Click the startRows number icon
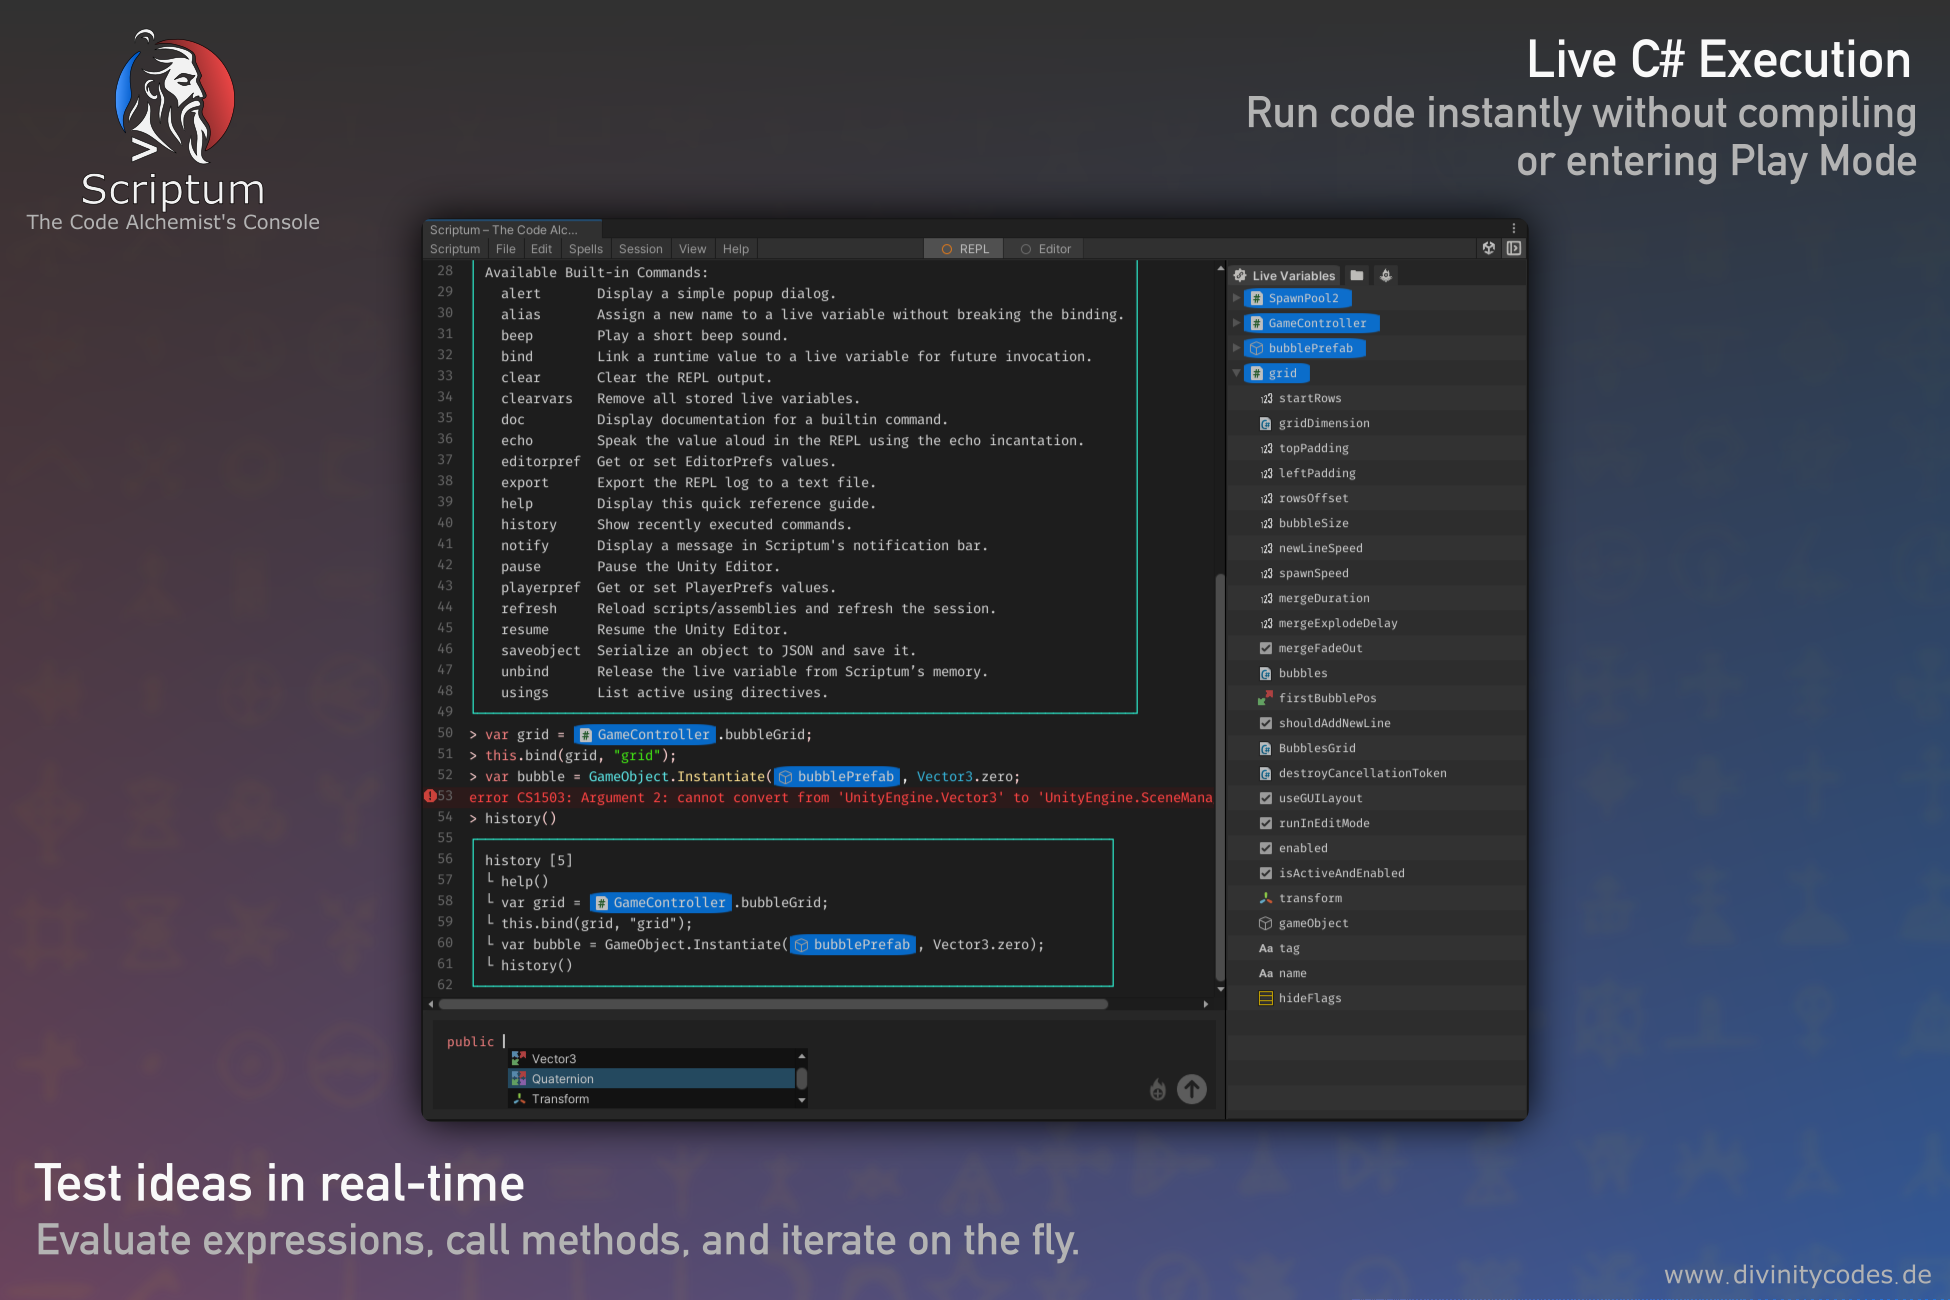This screenshot has height=1300, width=1950. click(x=1266, y=398)
